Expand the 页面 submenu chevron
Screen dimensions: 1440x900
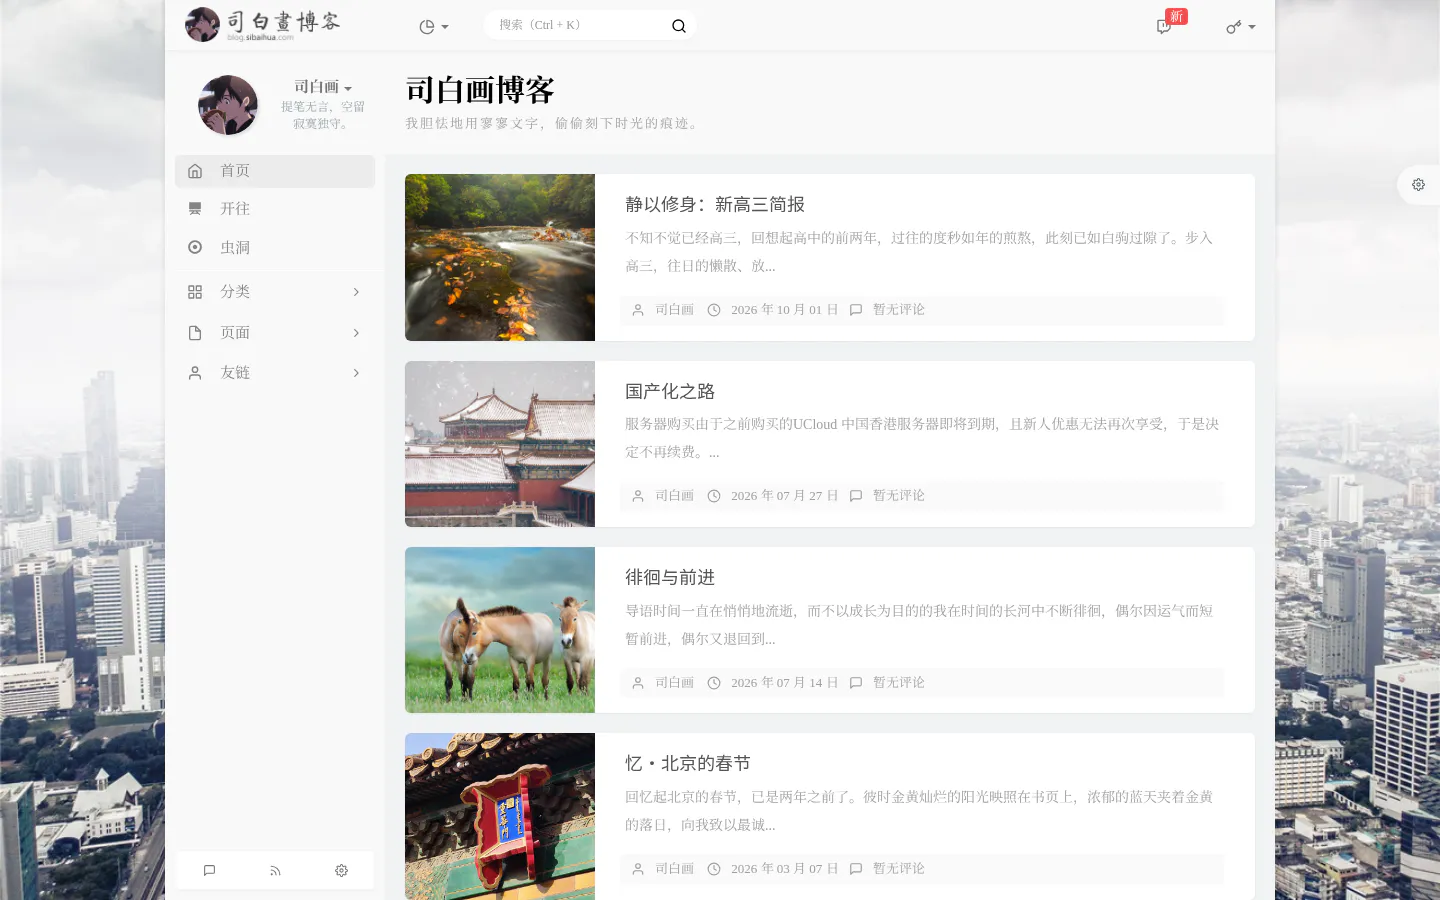[356, 333]
